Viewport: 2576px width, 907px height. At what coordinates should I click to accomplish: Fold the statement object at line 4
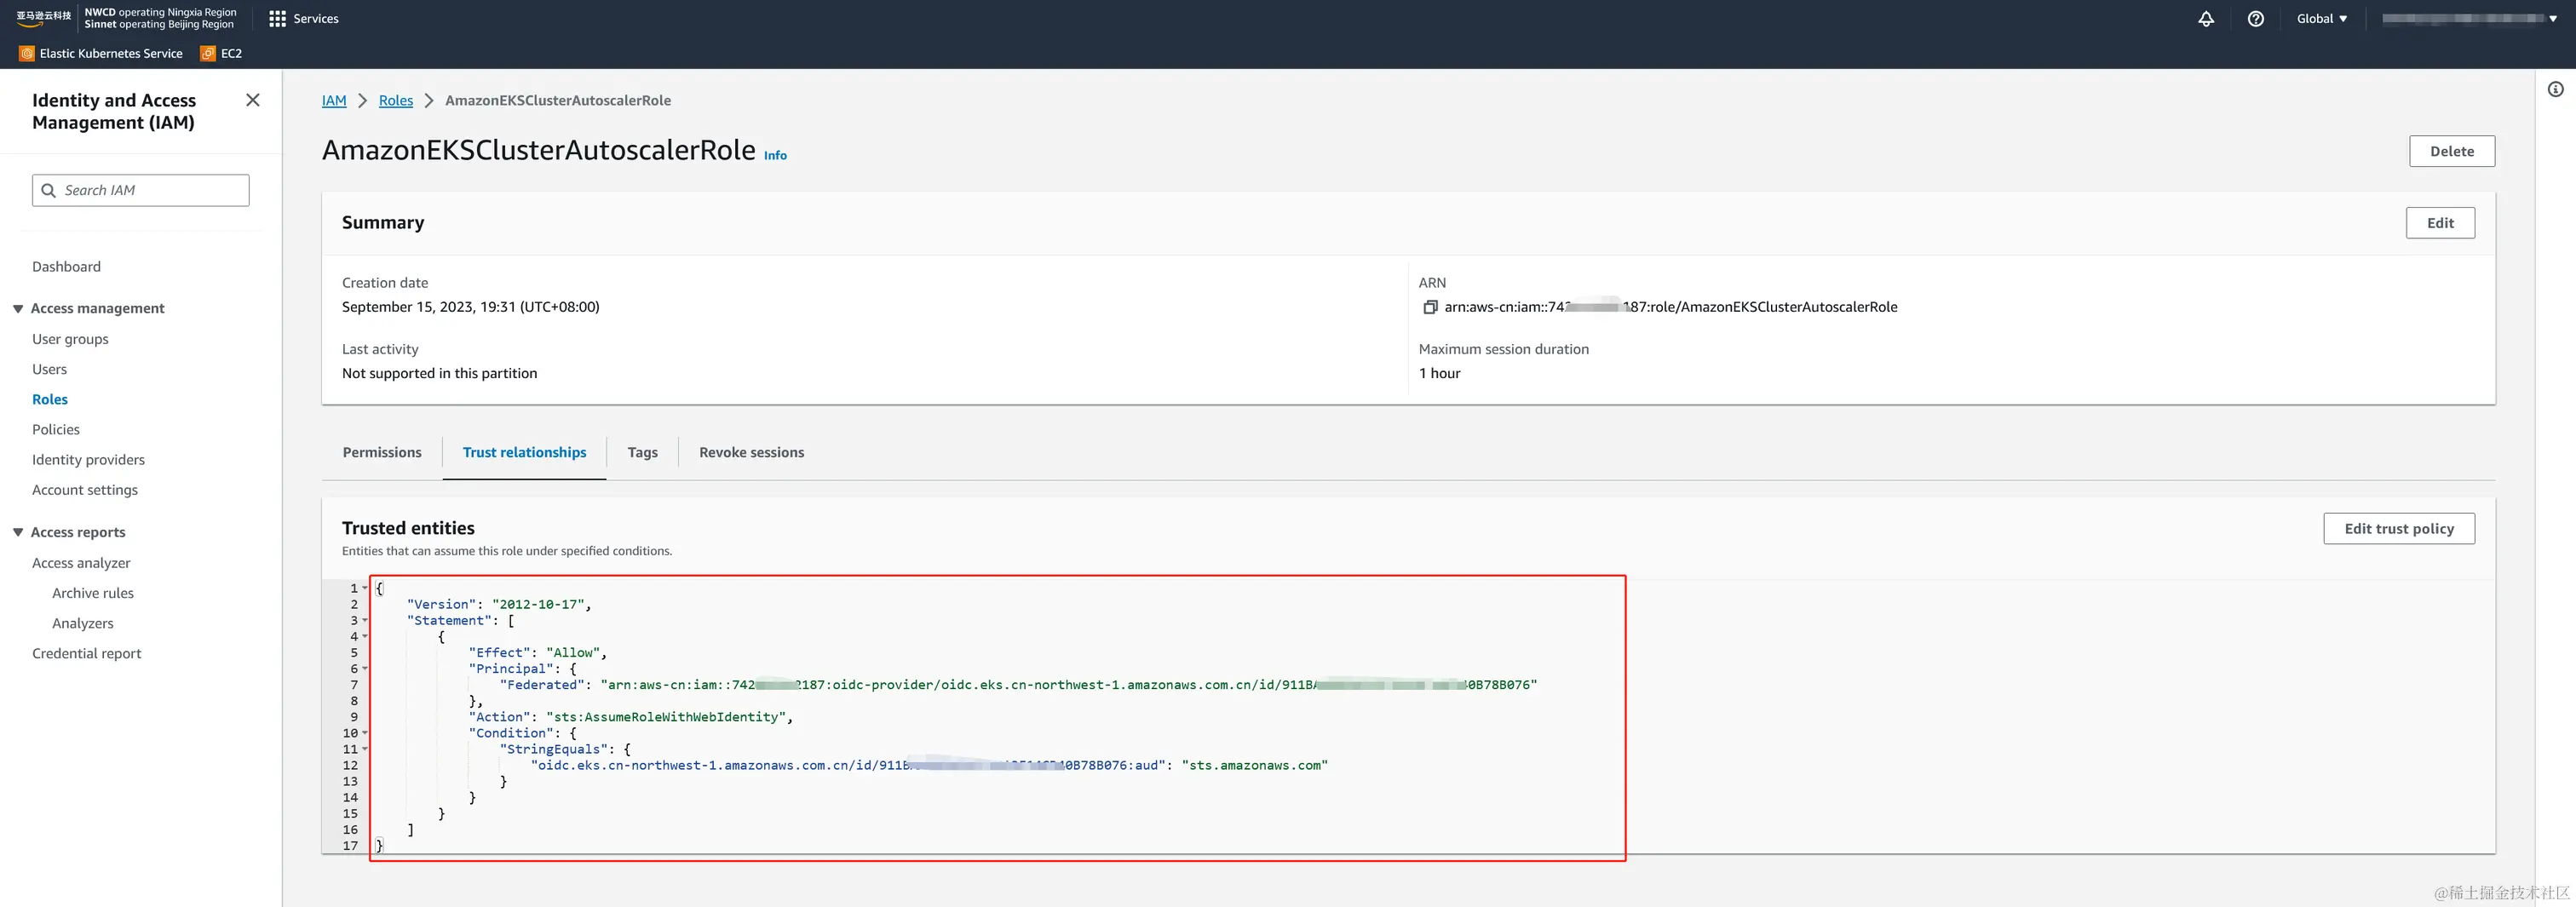[x=365, y=636]
